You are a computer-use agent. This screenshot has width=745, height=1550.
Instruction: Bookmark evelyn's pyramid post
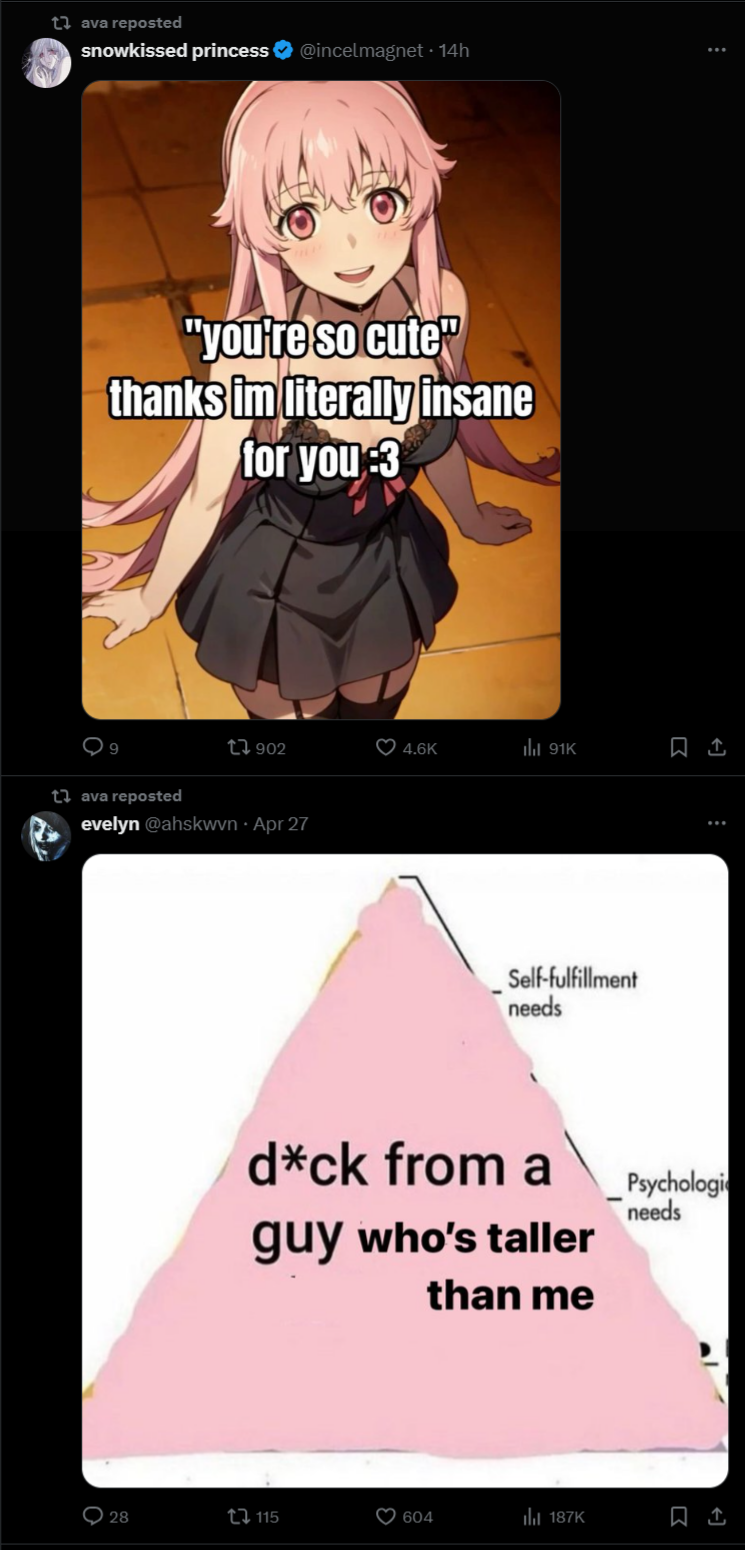pyautogui.click(x=678, y=1517)
